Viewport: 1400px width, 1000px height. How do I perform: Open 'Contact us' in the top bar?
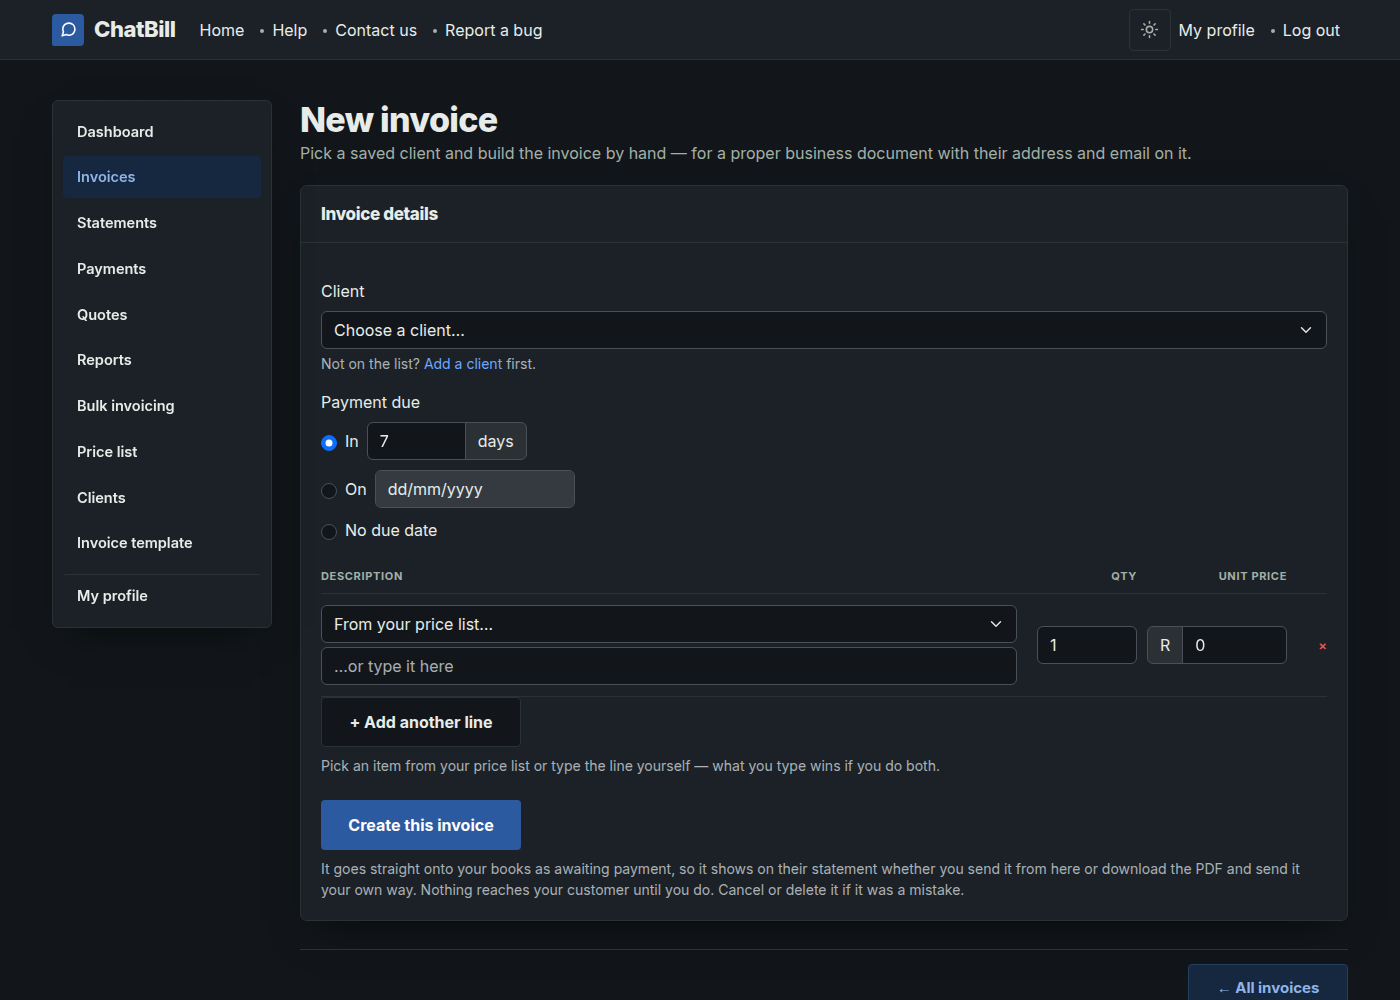(x=376, y=30)
